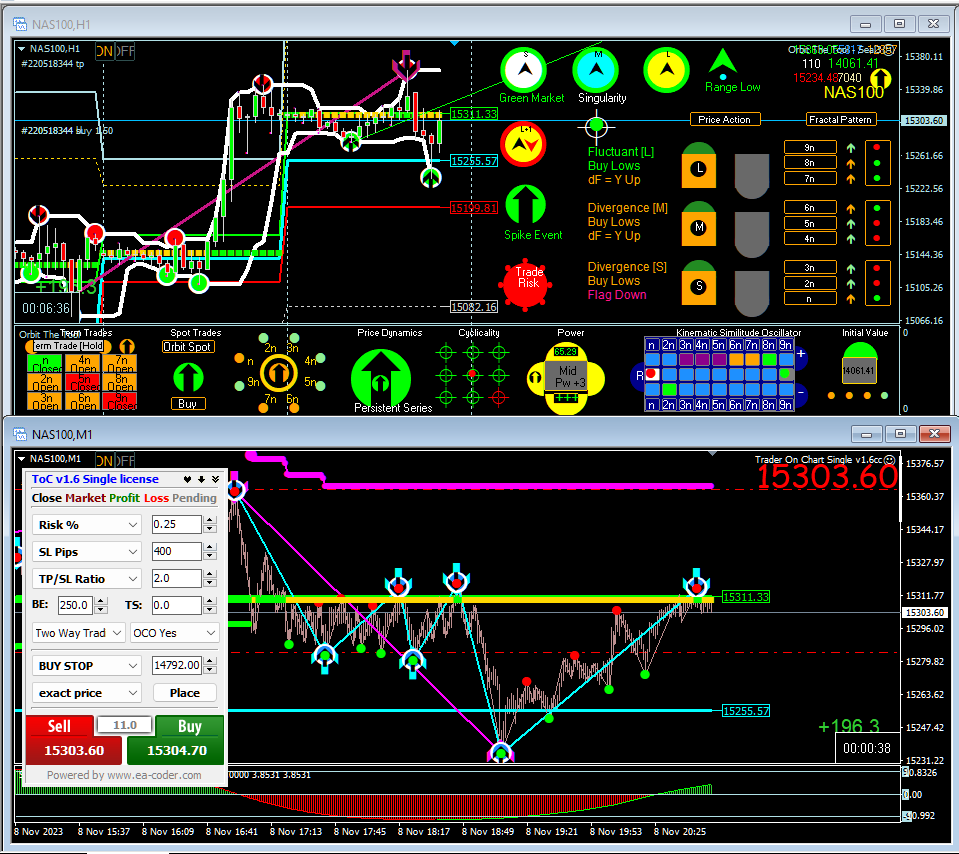Image resolution: width=959 pixels, height=854 pixels.
Task: Click the Place order button
Action: pos(185,692)
